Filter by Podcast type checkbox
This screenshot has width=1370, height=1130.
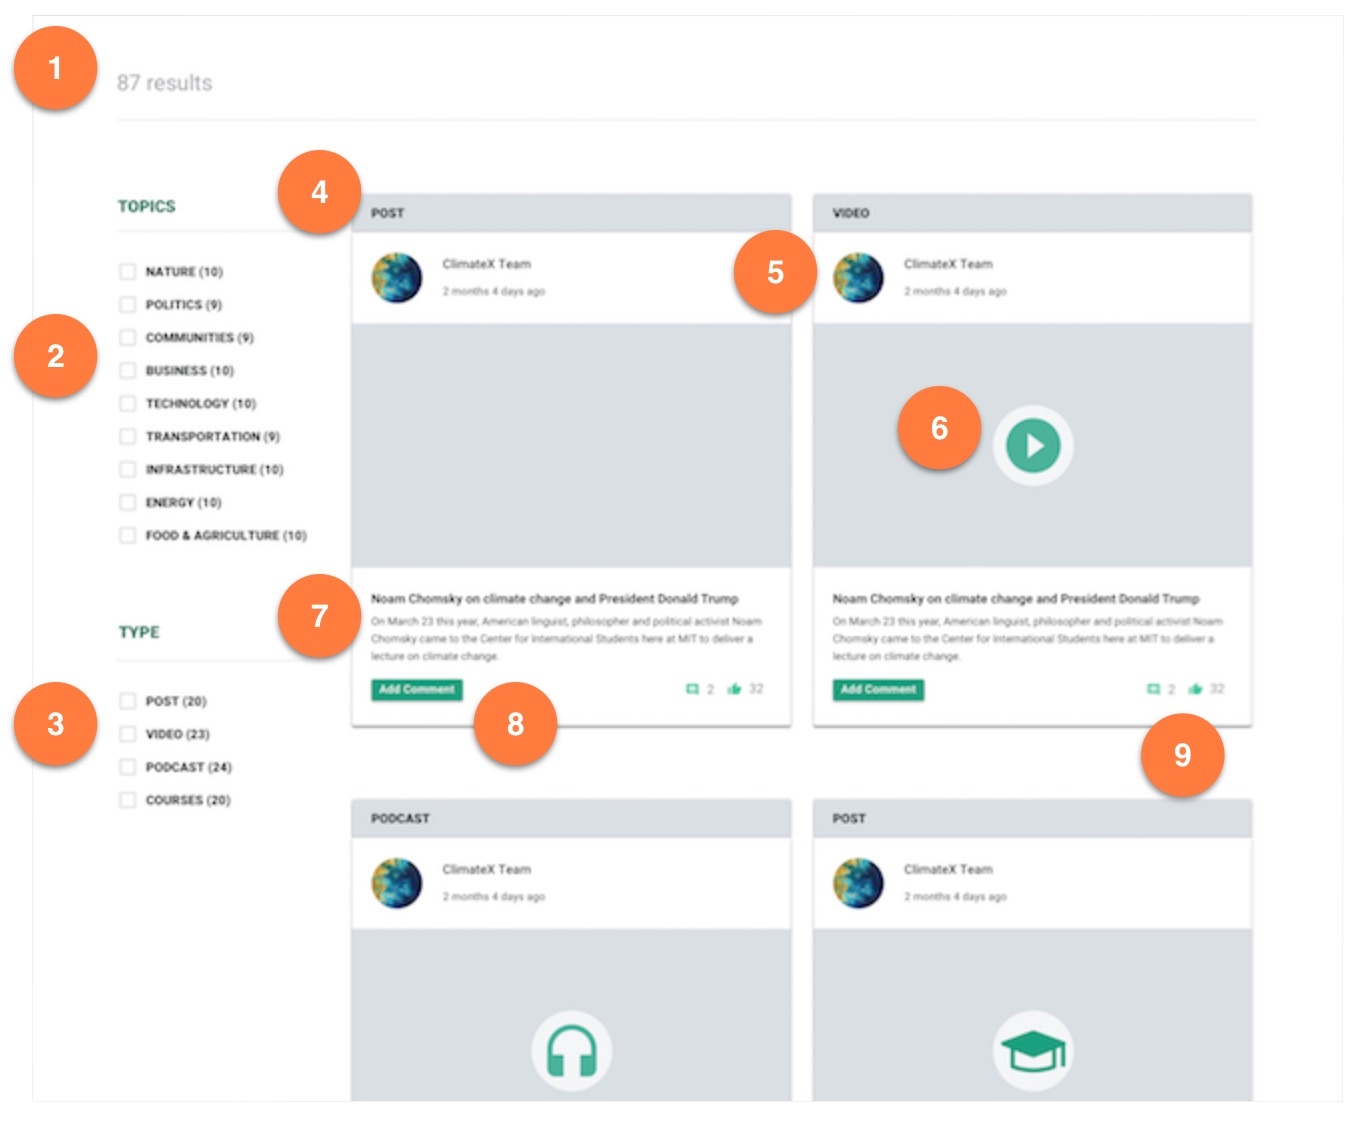(127, 767)
